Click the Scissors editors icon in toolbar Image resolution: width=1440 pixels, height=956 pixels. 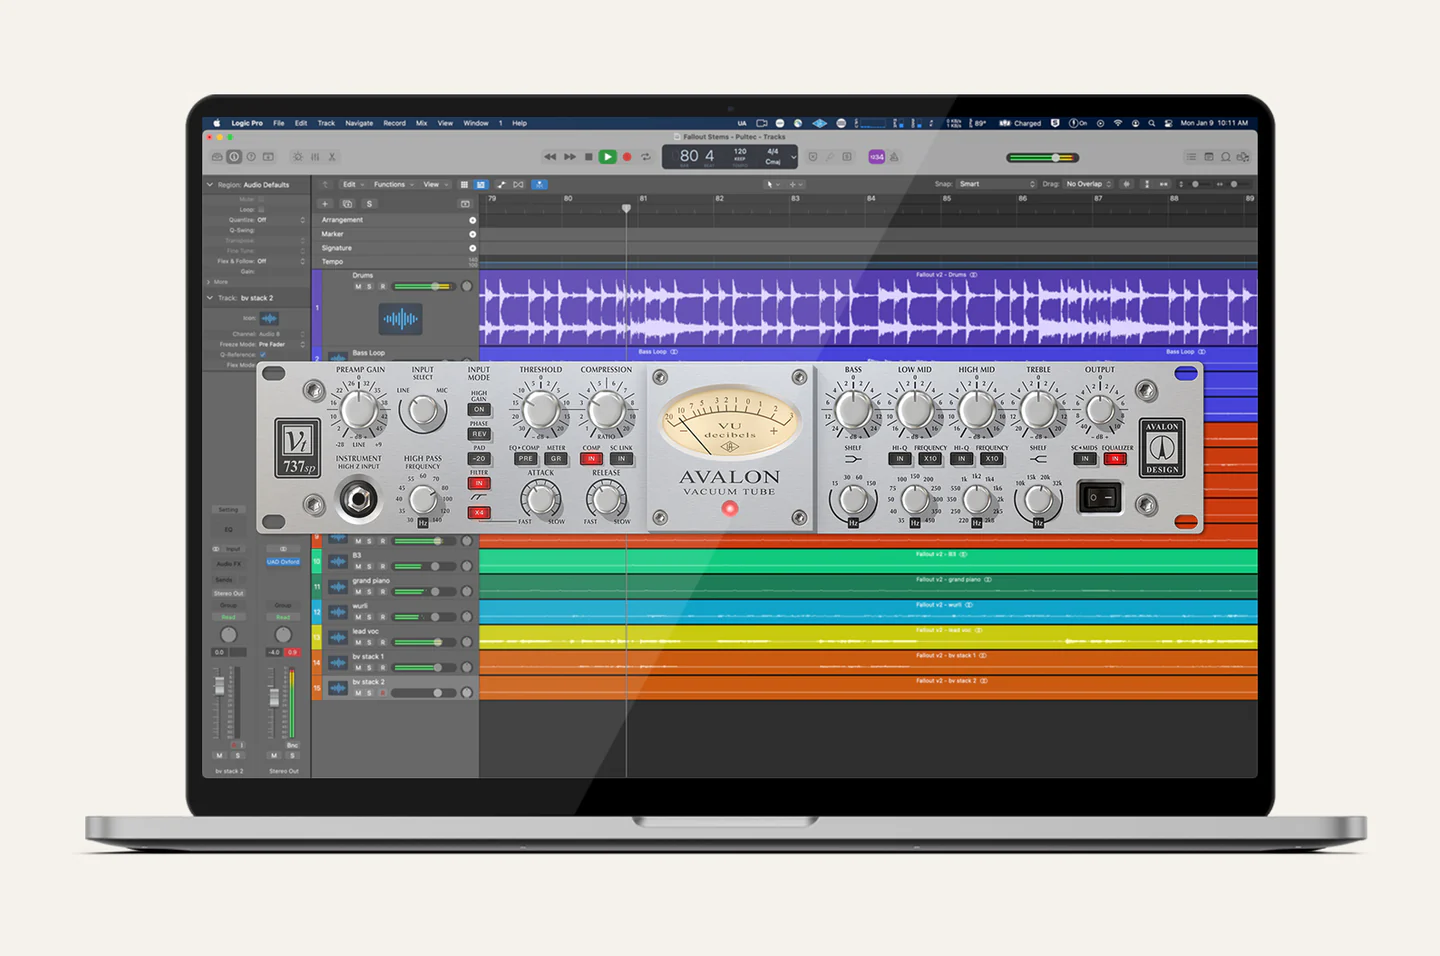(332, 157)
